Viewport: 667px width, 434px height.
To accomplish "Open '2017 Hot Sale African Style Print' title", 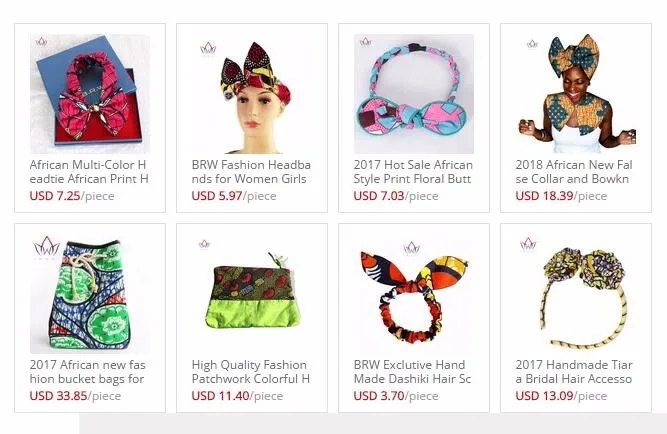I will click(x=413, y=171).
